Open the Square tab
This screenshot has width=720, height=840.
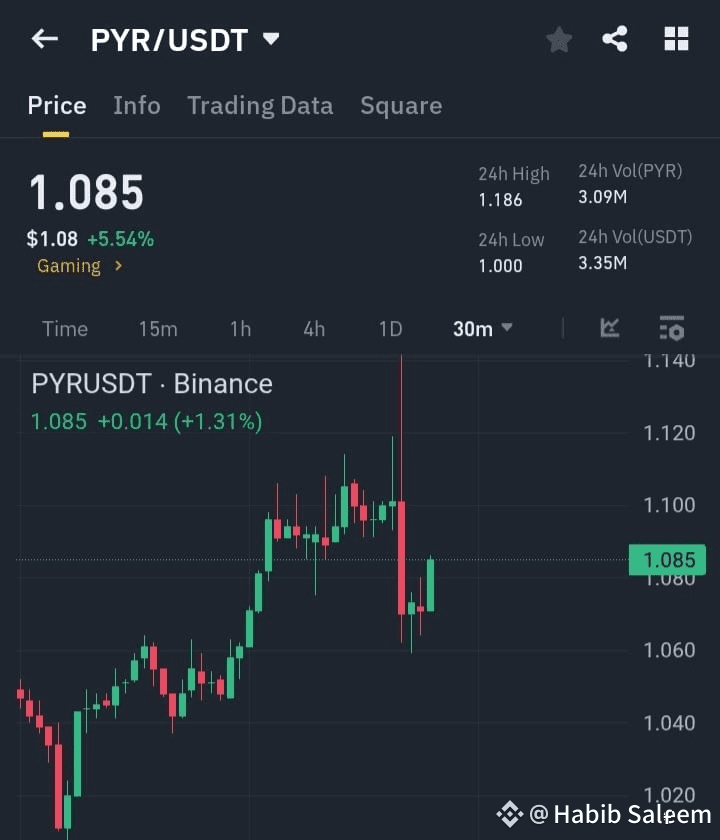pos(401,106)
